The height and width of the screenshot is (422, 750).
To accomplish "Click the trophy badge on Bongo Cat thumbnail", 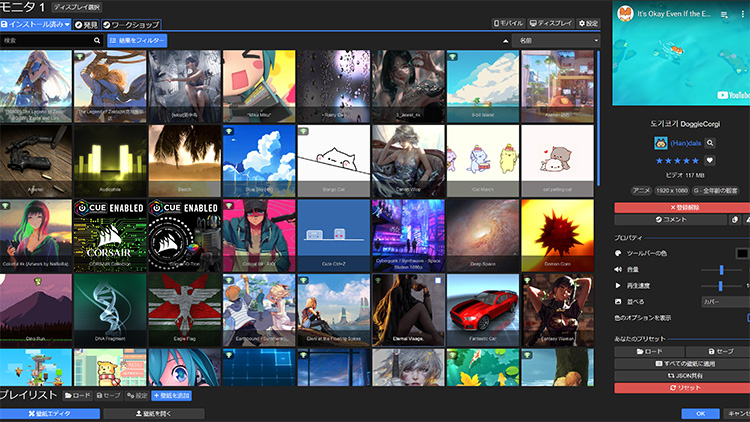I will [x=303, y=131].
